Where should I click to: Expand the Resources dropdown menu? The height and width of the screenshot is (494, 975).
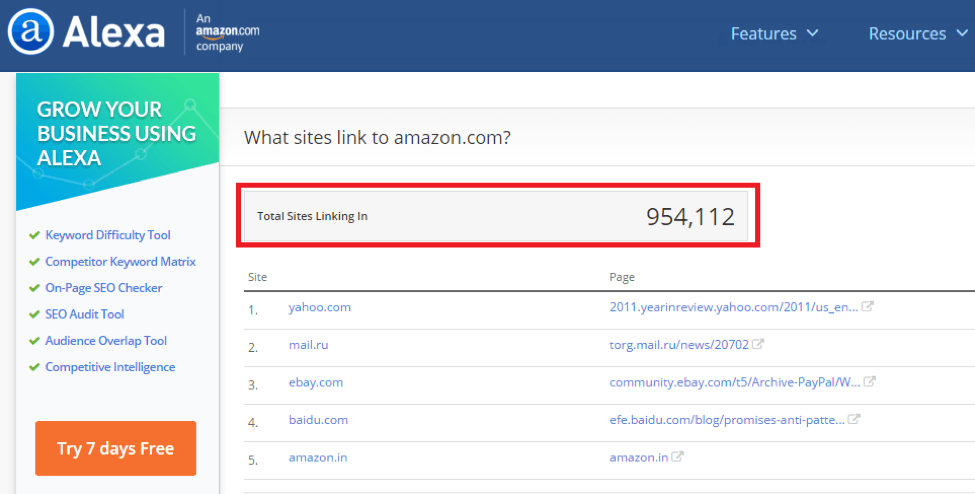[914, 34]
